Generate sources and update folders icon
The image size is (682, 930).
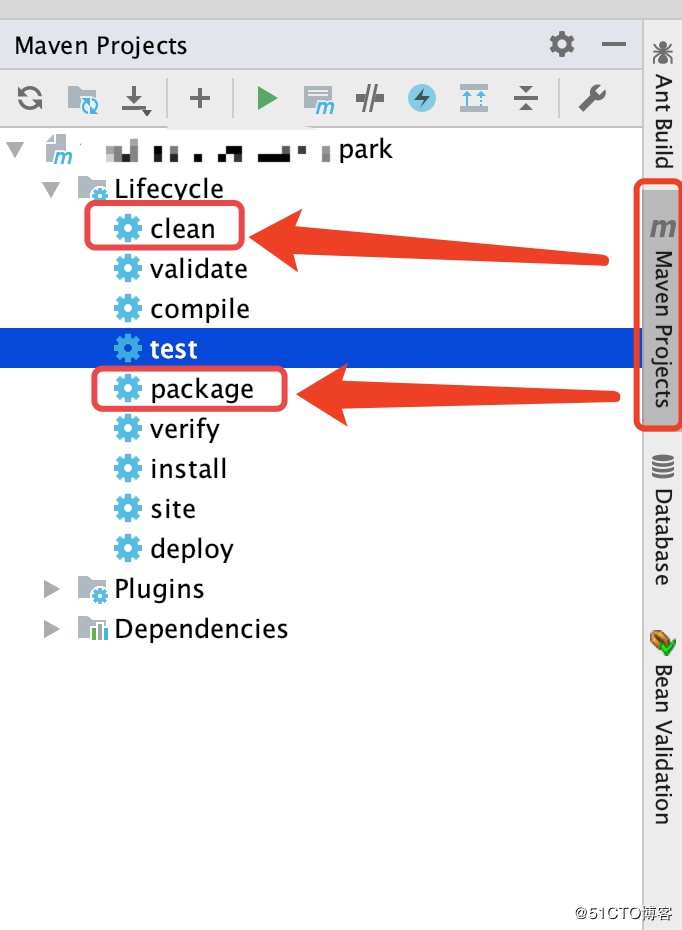coord(82,98)
